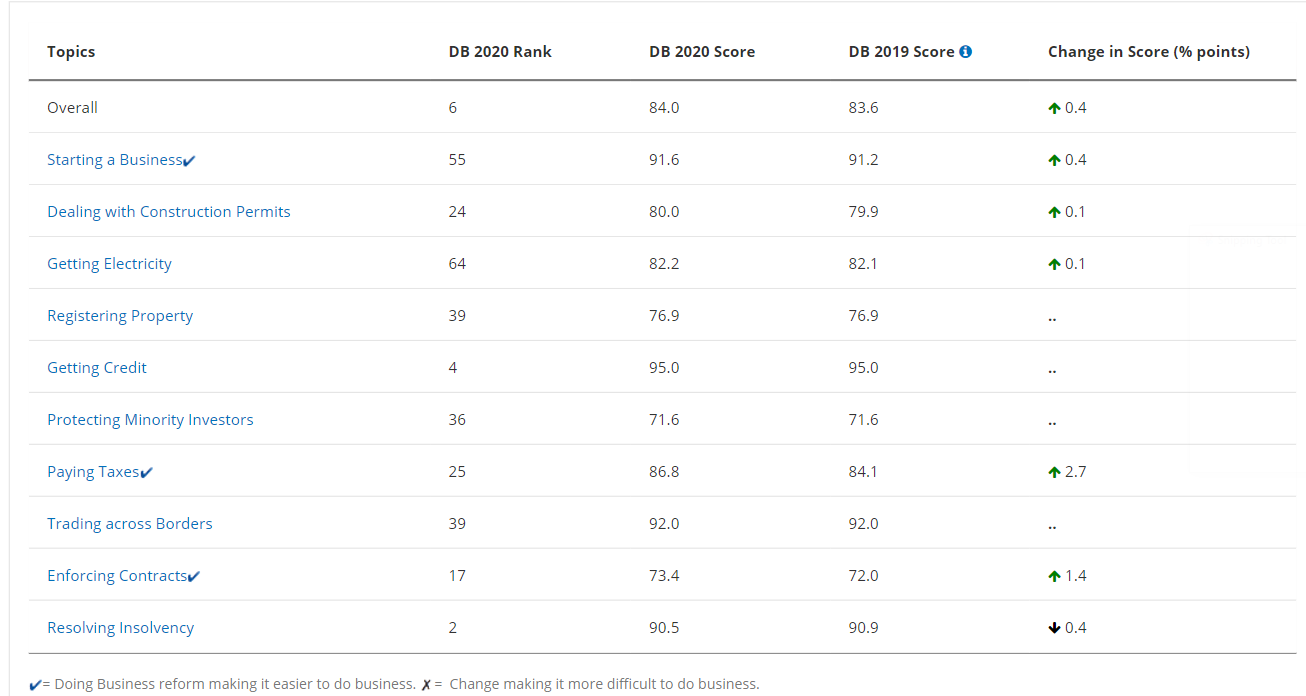
Task: Click the reform checkmark beside Enforcing Contracts
Action: (x=194, y=577)
